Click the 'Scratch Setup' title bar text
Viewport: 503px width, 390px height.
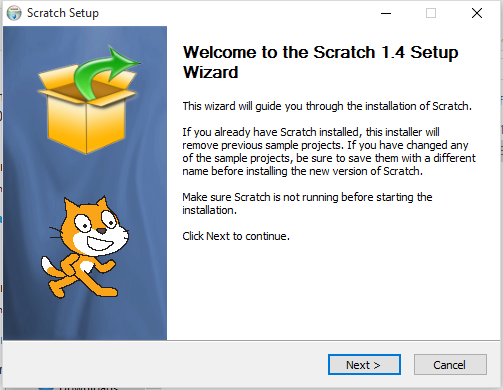[x=63, y=13]
